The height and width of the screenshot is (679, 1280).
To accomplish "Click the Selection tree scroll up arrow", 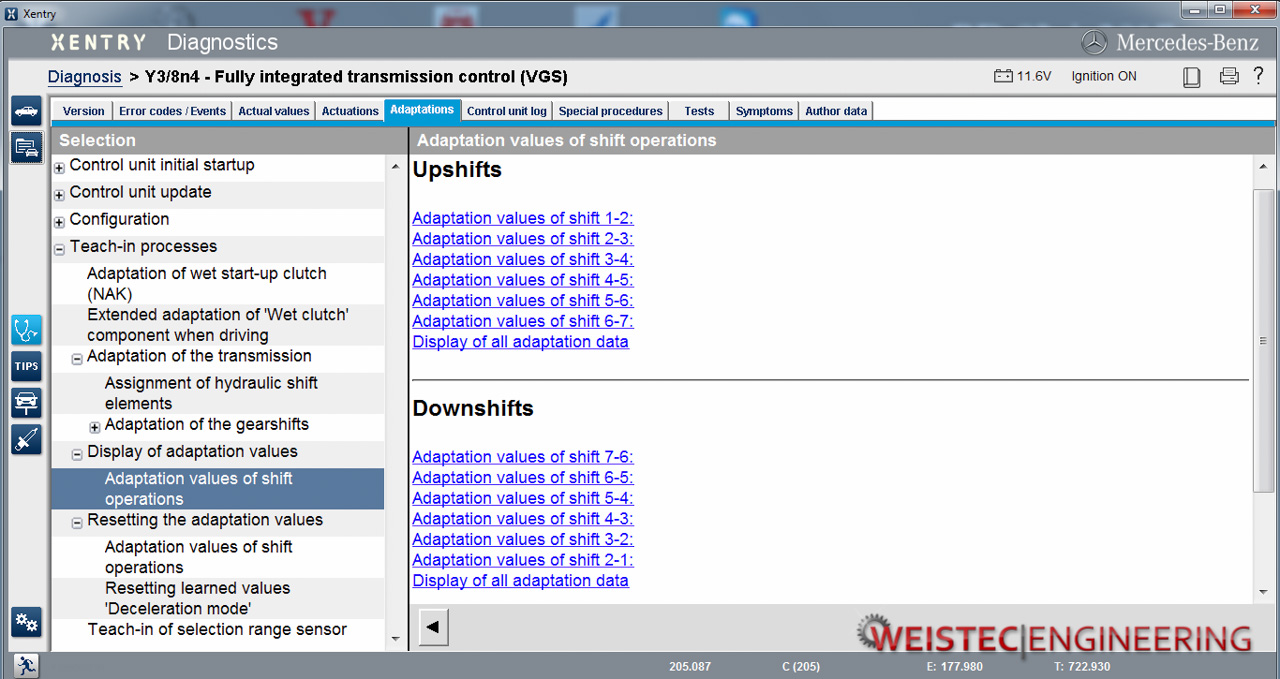I will (395, 167).
